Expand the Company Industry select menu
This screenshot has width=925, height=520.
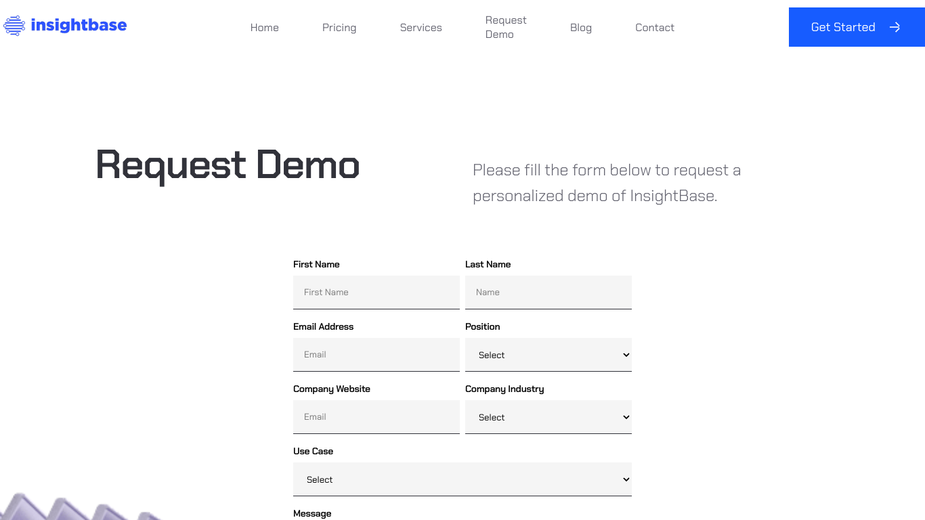tap(548, 417)
